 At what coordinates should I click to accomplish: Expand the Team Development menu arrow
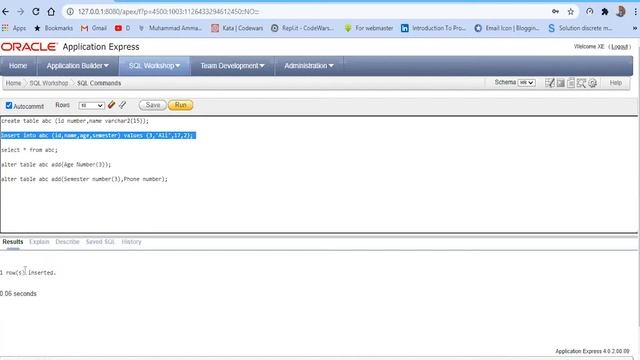point(262,66)
